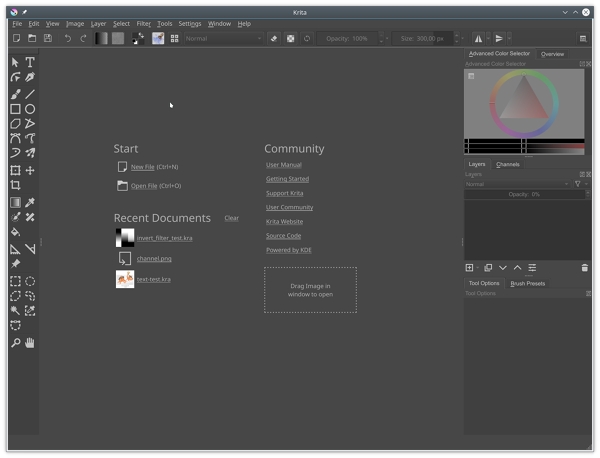This screenshot has width=600, height=458.
Task: Click the Opacity slider in toolbar
Action: tap(348, 38)
